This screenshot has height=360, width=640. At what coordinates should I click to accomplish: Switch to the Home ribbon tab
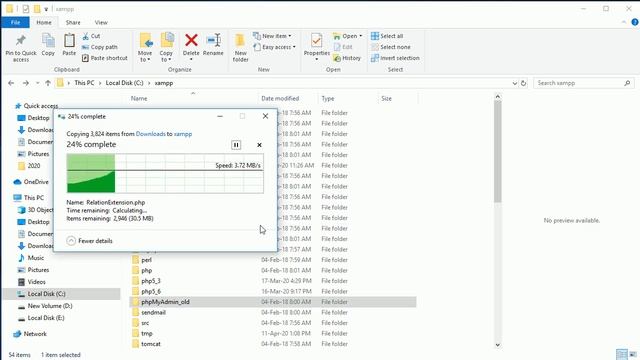point(44,22)
